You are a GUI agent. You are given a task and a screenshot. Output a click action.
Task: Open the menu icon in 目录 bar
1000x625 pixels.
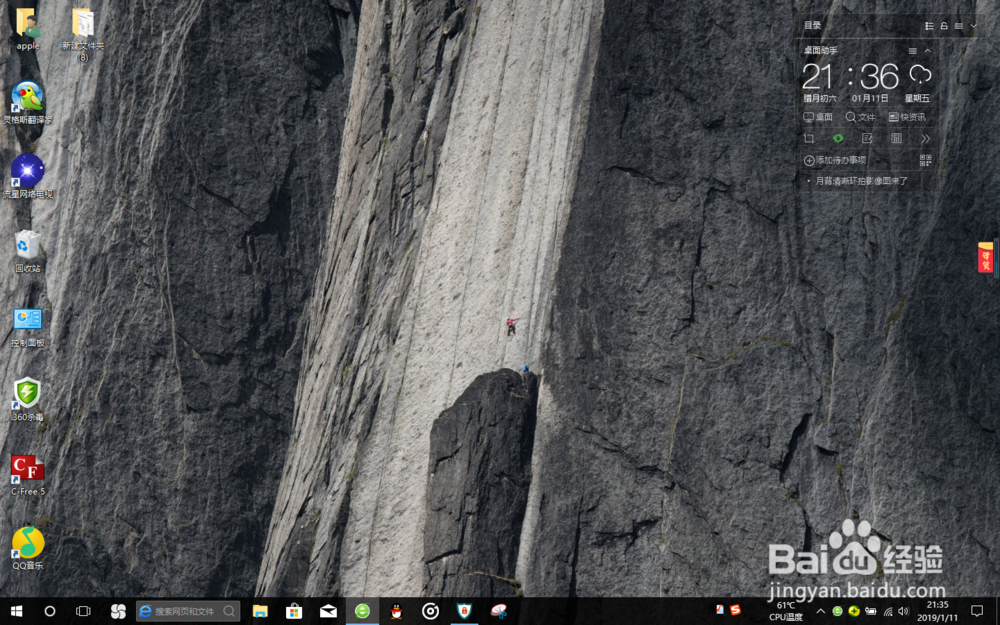959,26
